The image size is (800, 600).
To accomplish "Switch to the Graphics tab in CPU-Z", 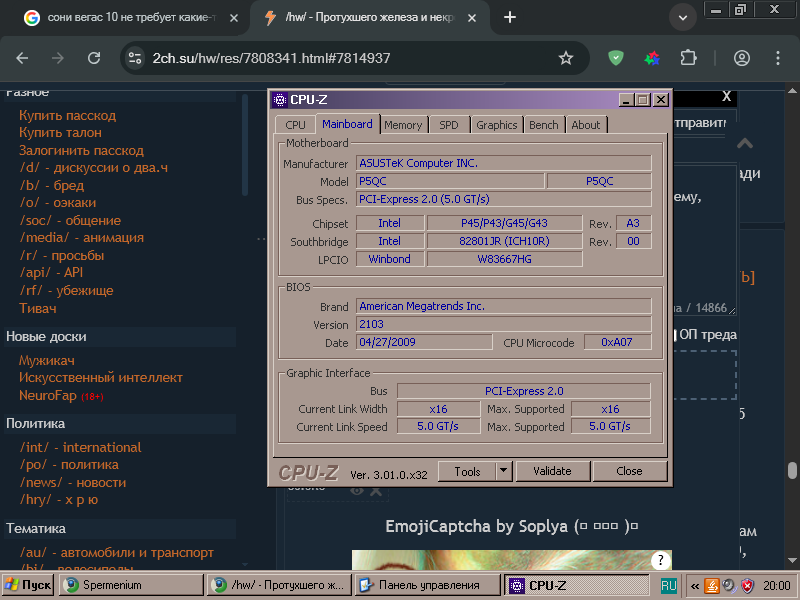I will tap(496, 125).
